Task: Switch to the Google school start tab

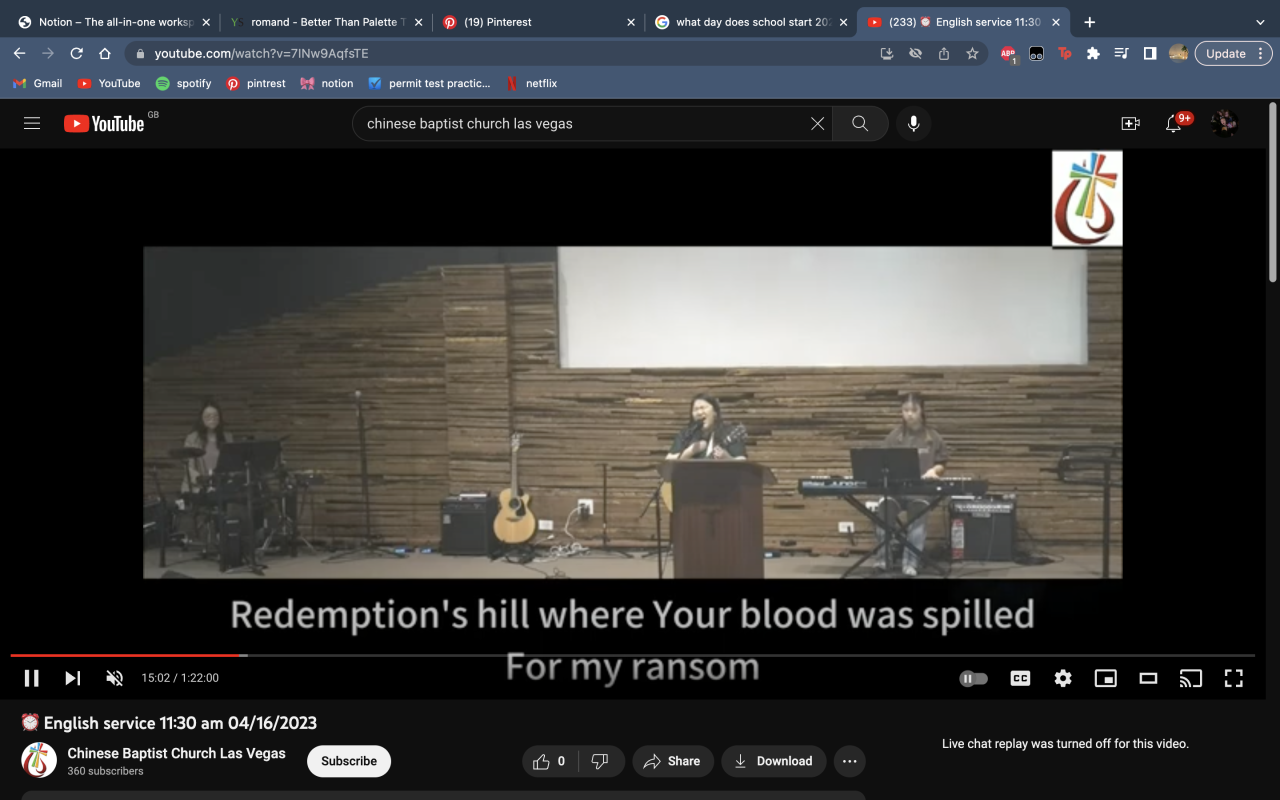Action: click(x=752, y=22)
